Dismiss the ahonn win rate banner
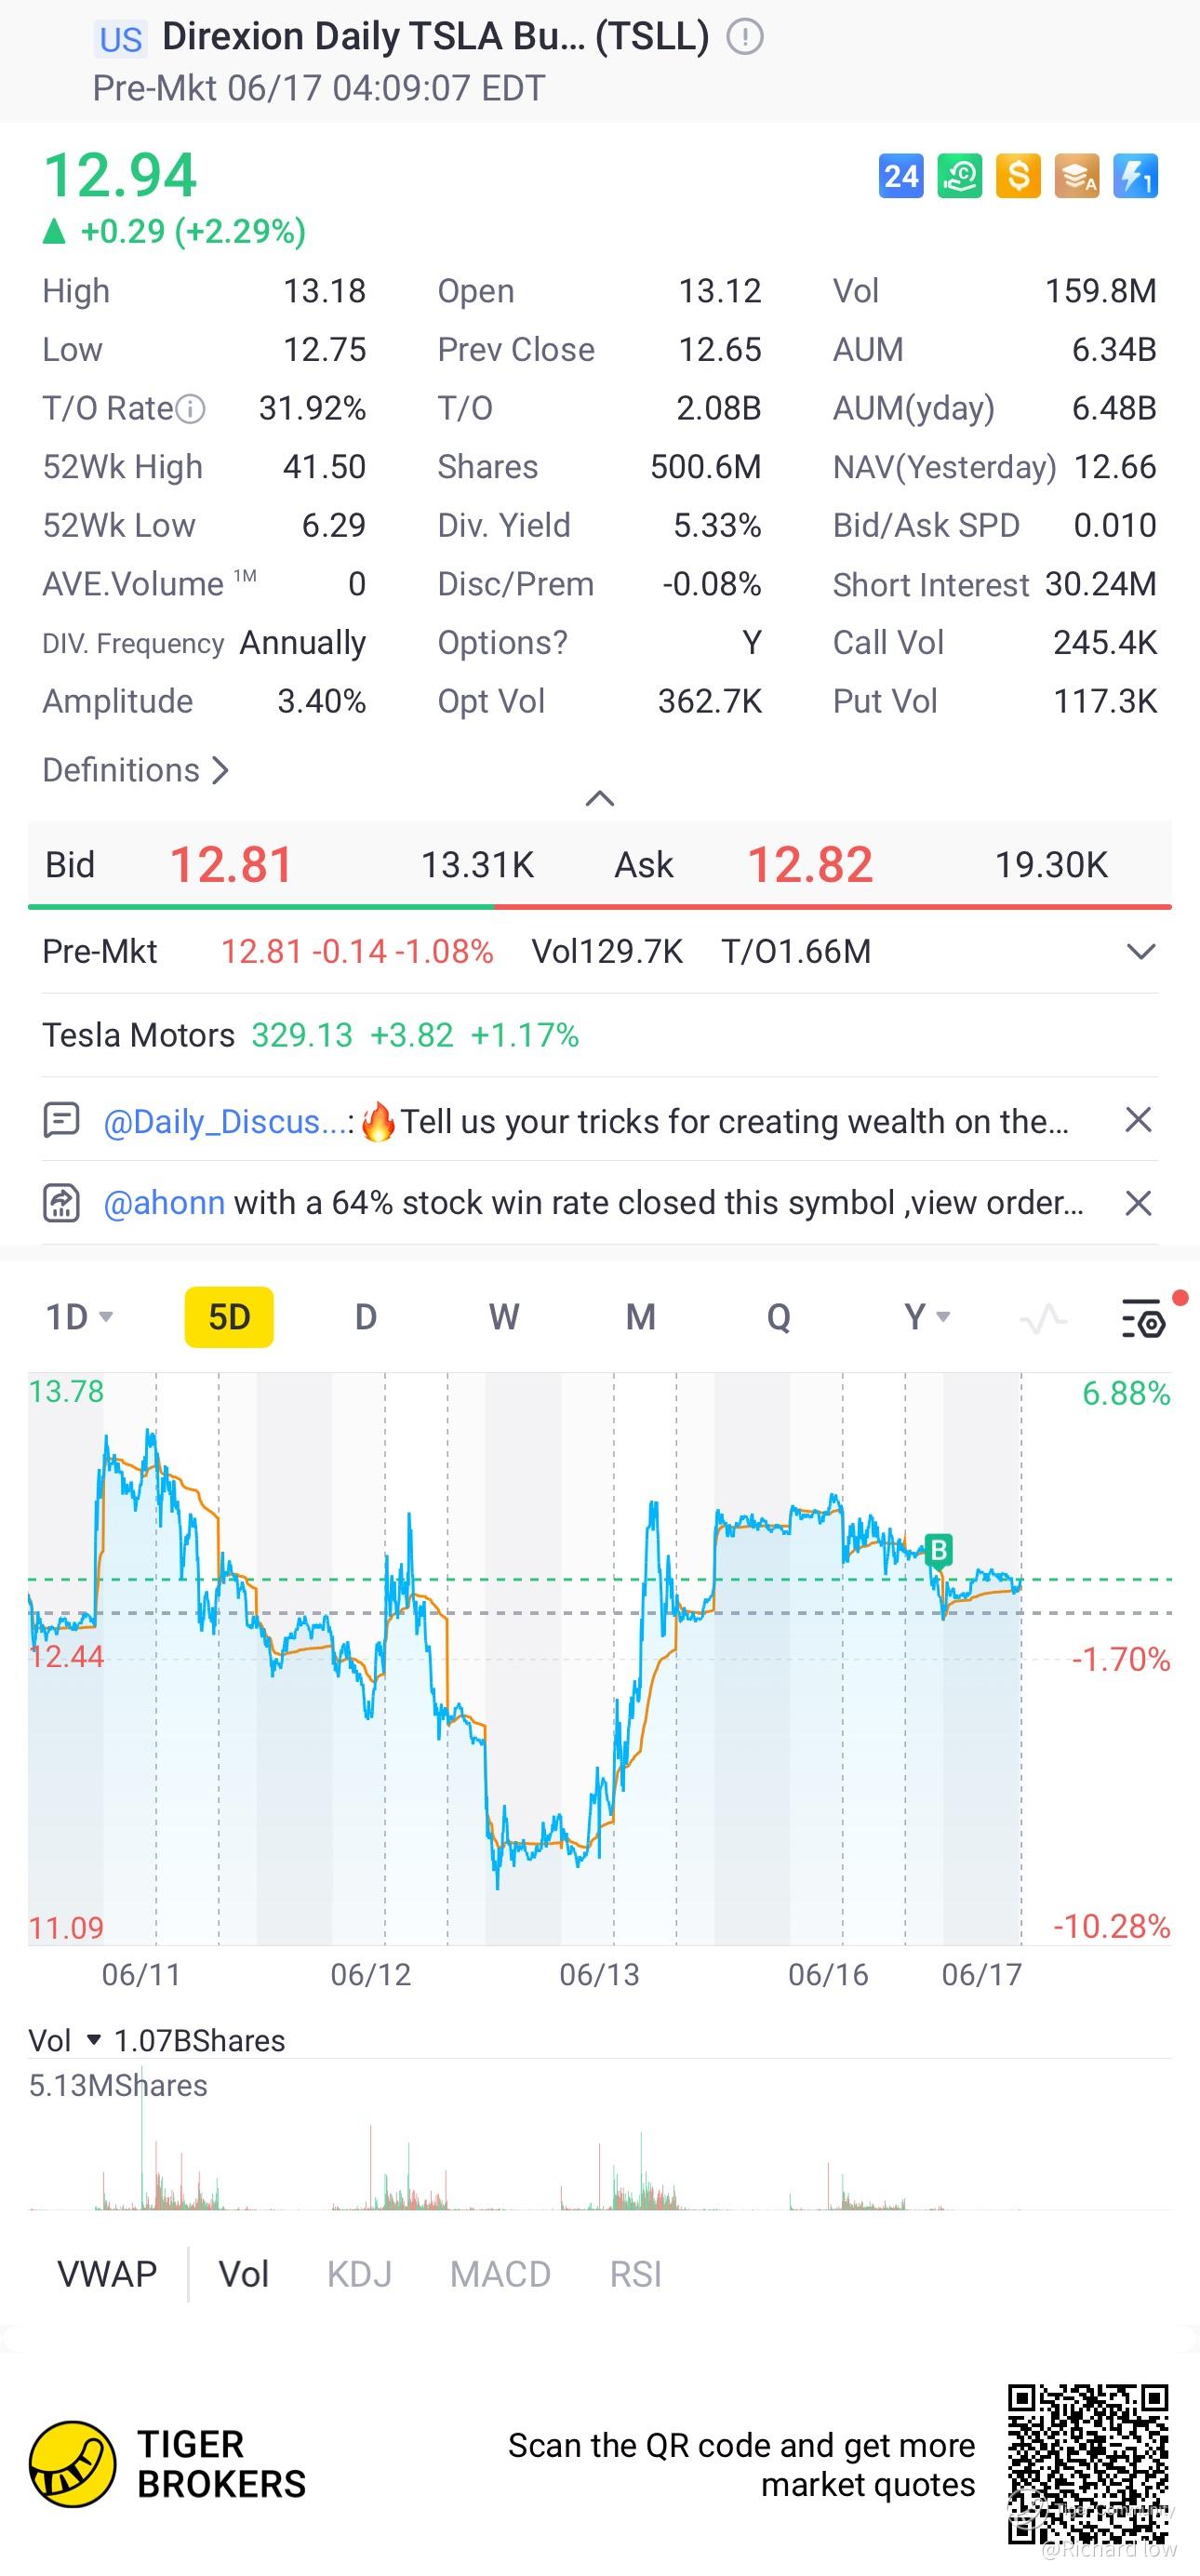The height and width of the screenshot is (2576, 1200). point(1138,1203)
